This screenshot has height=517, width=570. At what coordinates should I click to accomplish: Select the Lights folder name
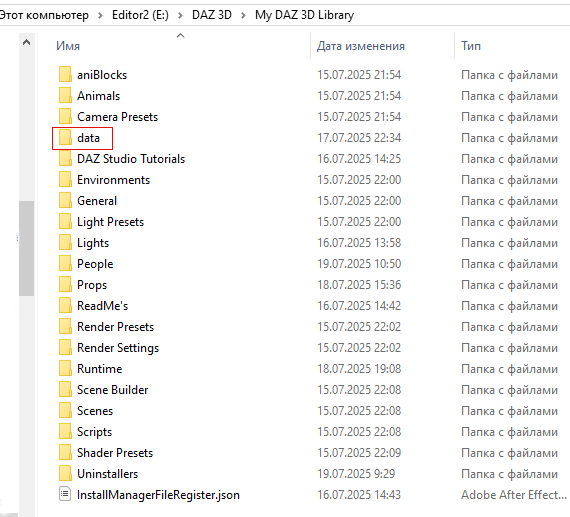pyautogui.click(x=93, y=243)
